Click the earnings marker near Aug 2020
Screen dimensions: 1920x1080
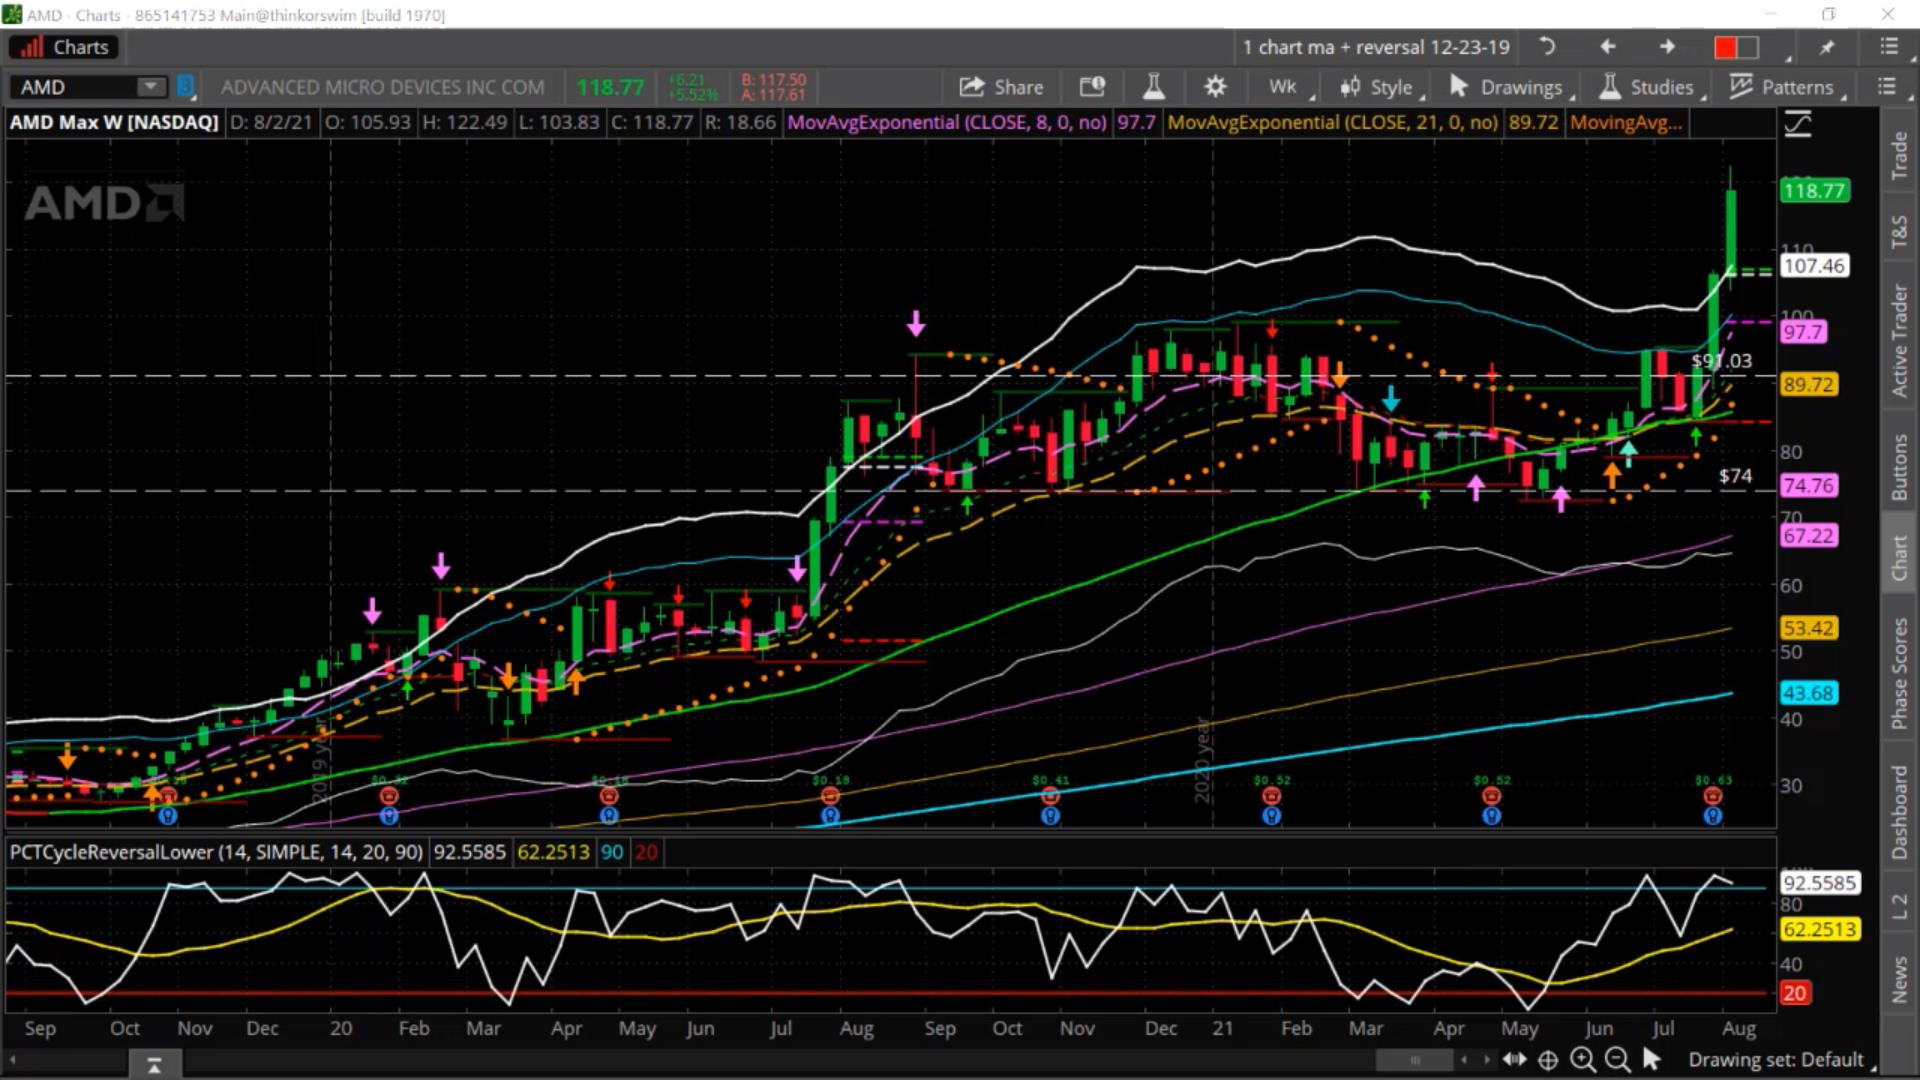(830, 796)
